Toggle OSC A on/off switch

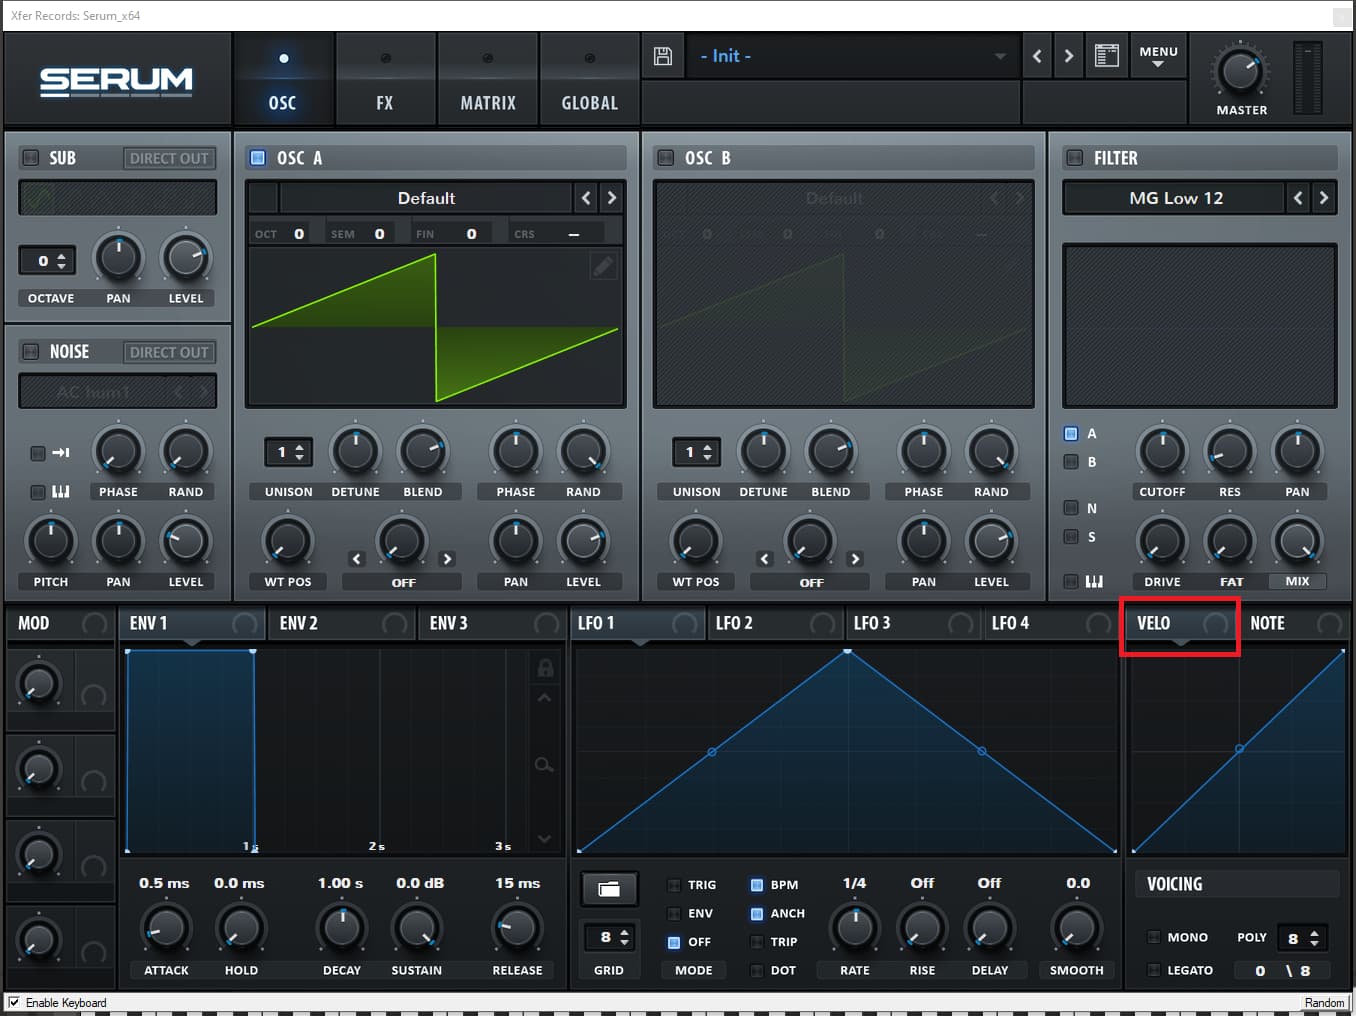coord(258,158)
